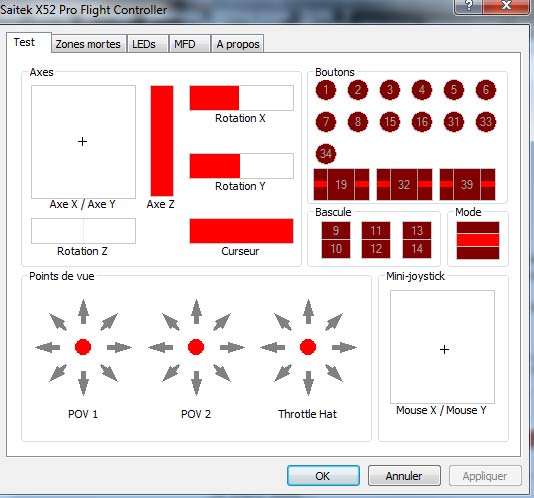Click the OK button
This screenshot has width=534, height=498.
[323, 476]
